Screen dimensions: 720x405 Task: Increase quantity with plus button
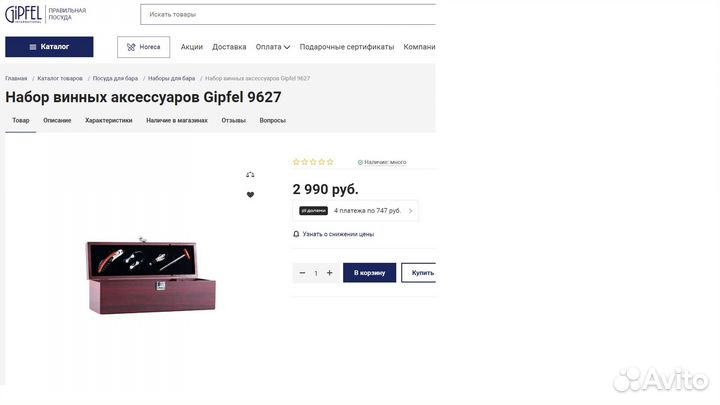tap(329, 273)
